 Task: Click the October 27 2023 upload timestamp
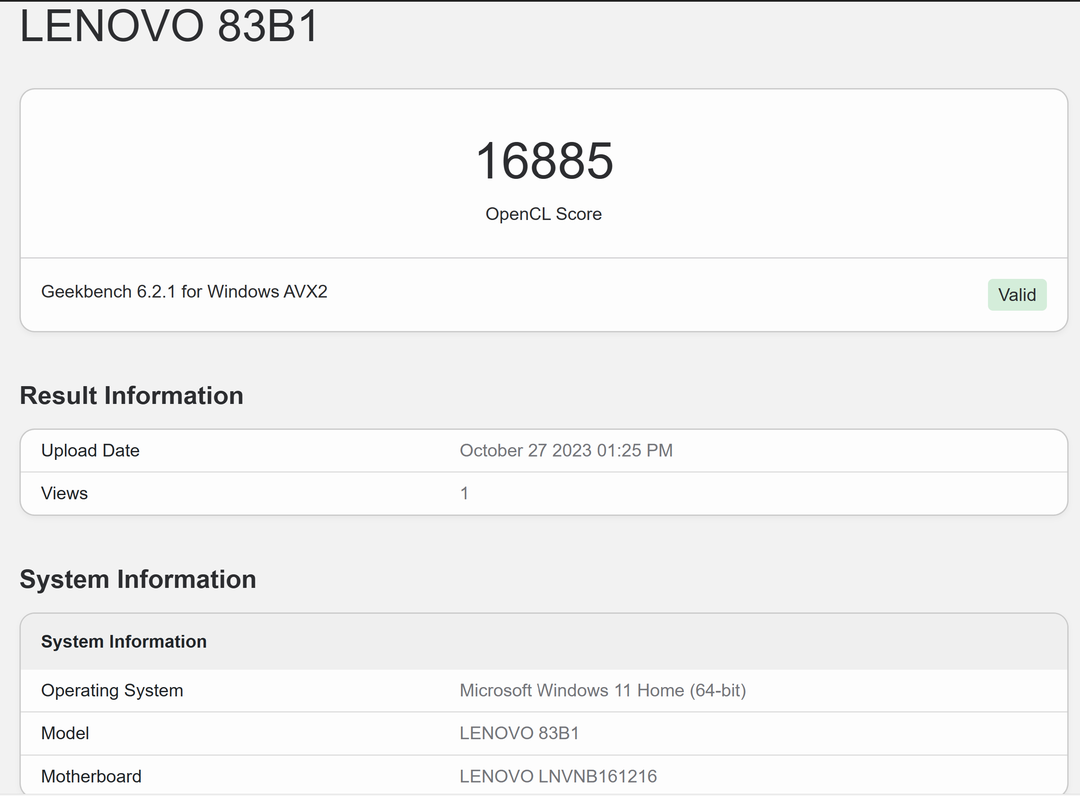point(566,450)
